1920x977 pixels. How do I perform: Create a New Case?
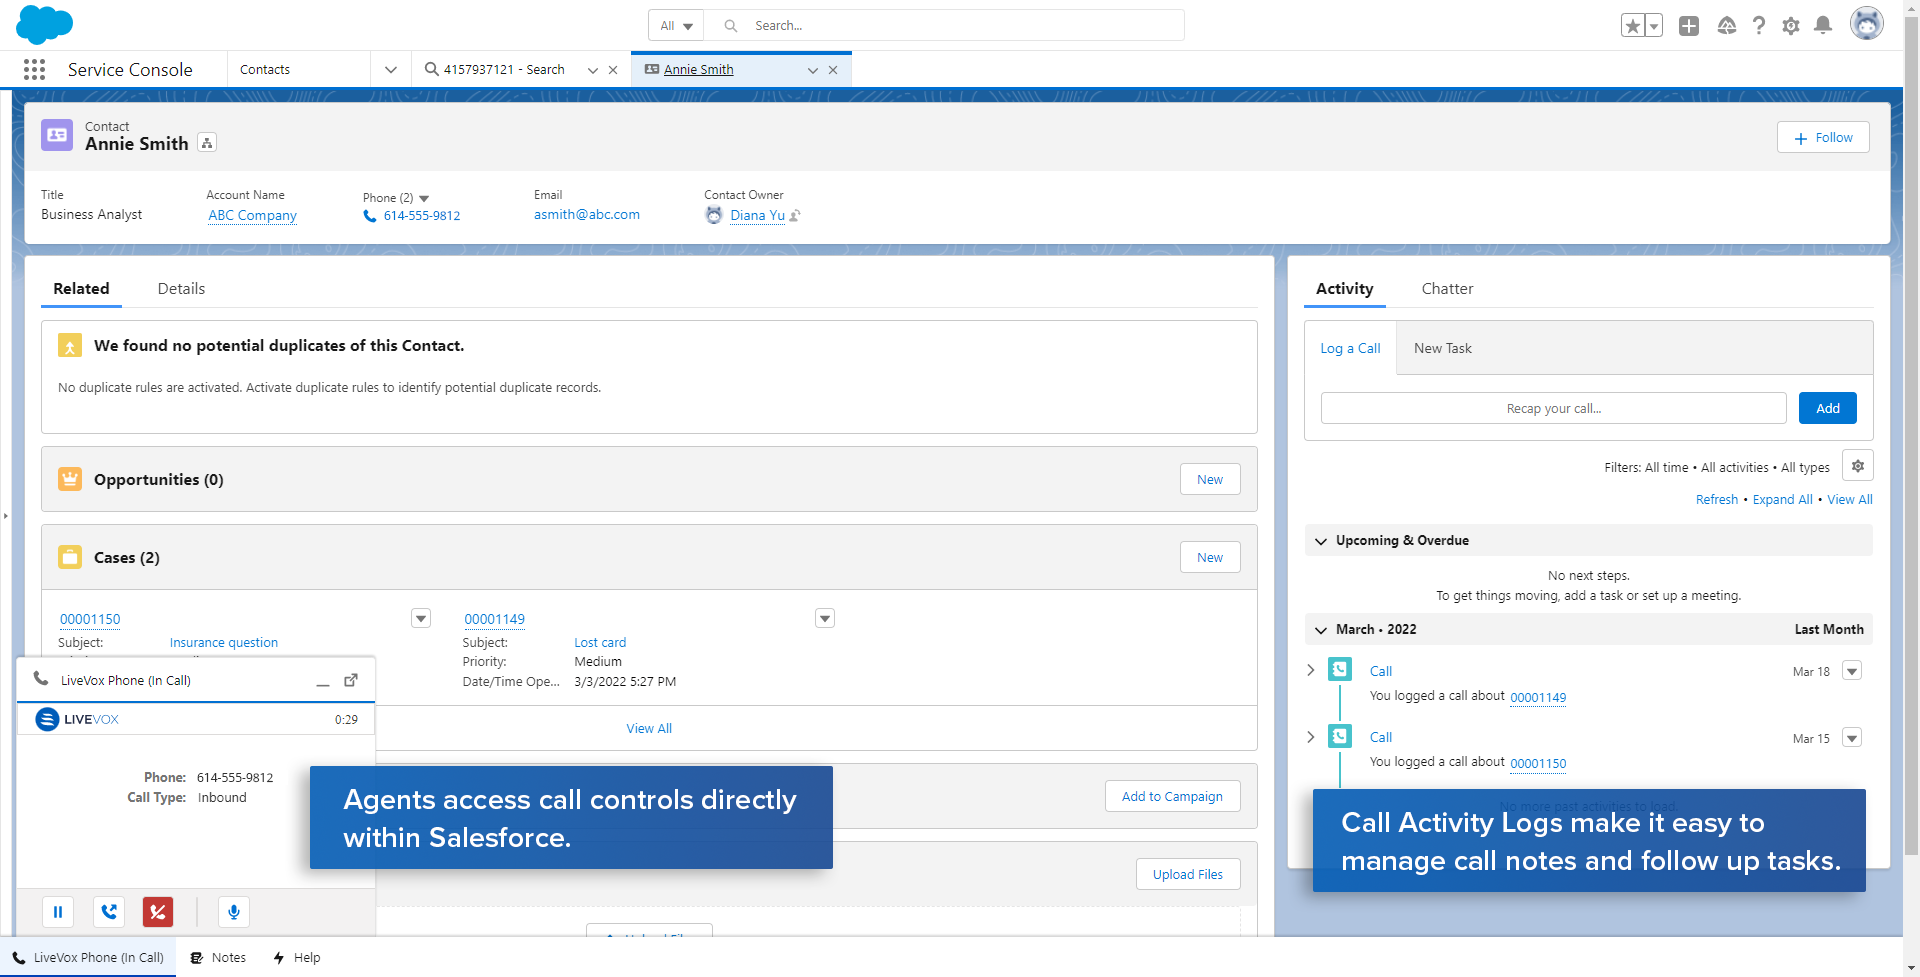tap(1210, 557)
